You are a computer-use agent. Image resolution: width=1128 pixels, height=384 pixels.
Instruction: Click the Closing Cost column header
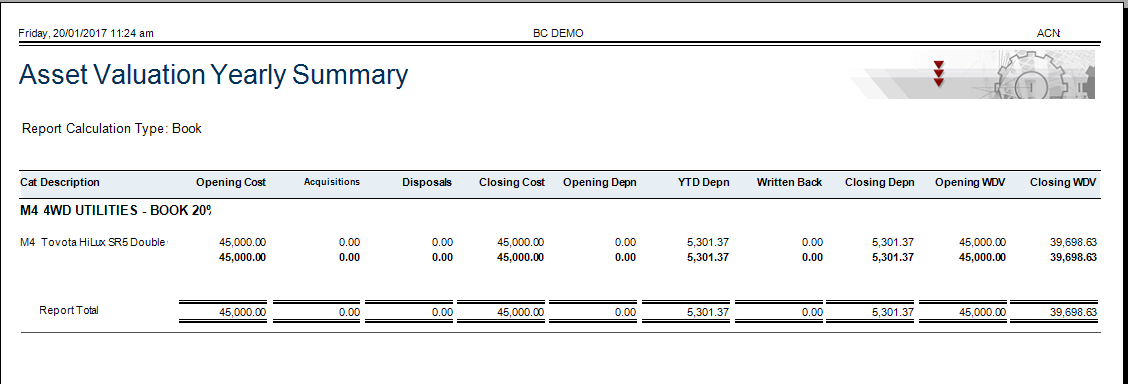(512, 183)
